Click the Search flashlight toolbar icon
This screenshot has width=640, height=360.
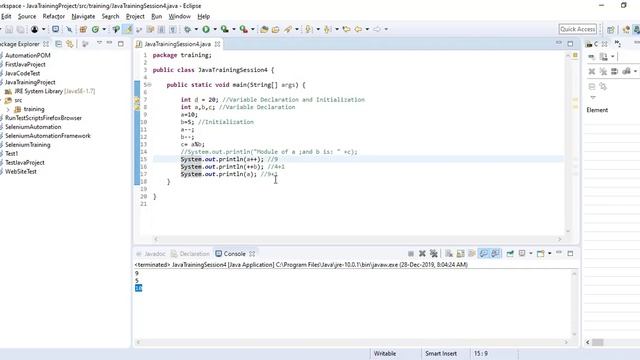[288, 29]
